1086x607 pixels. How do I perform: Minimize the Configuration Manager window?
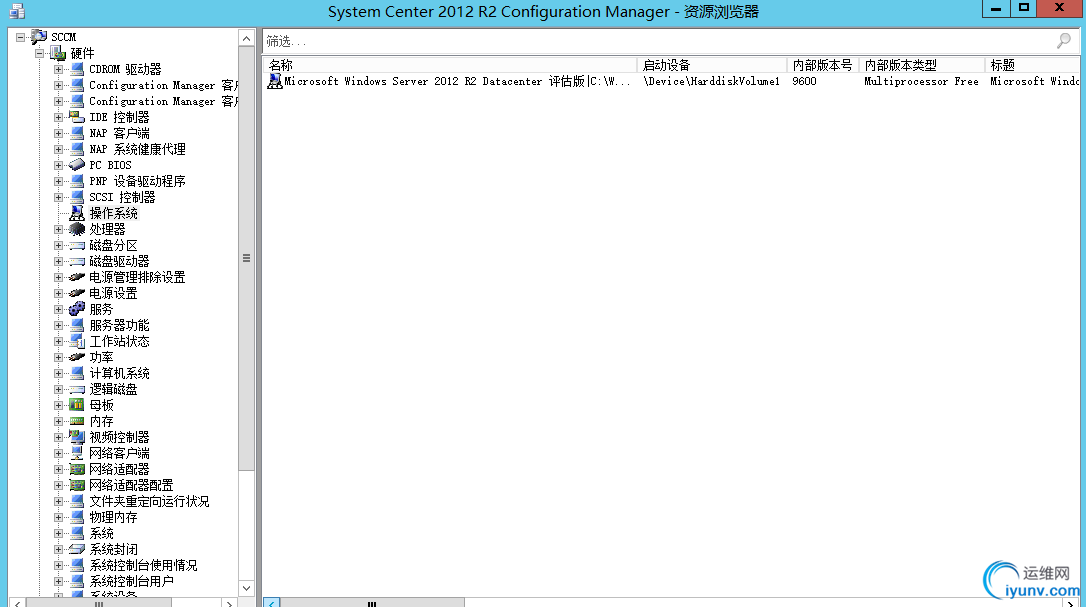996,9
